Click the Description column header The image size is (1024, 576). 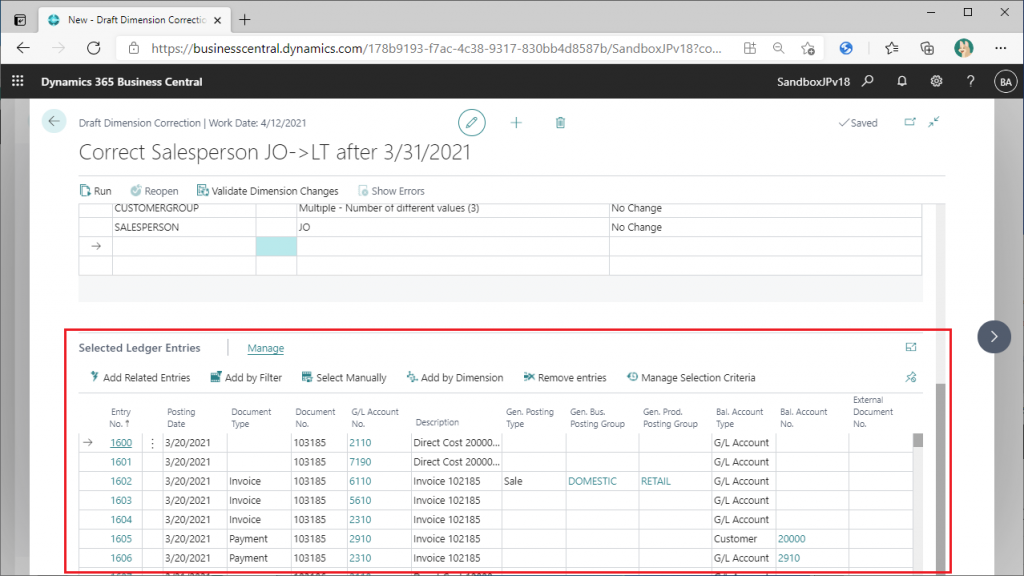pos(437,423)
